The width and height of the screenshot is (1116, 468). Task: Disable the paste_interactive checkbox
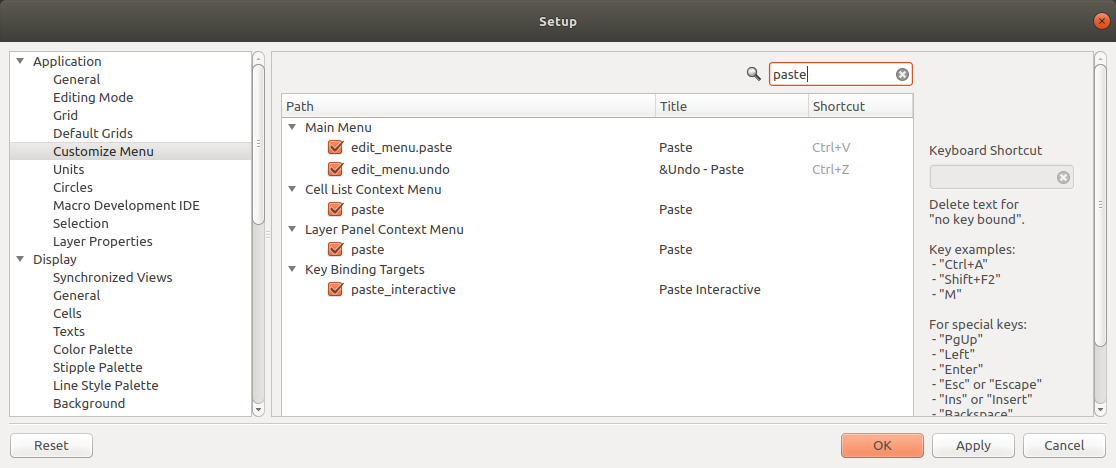[x=336, y=289]
